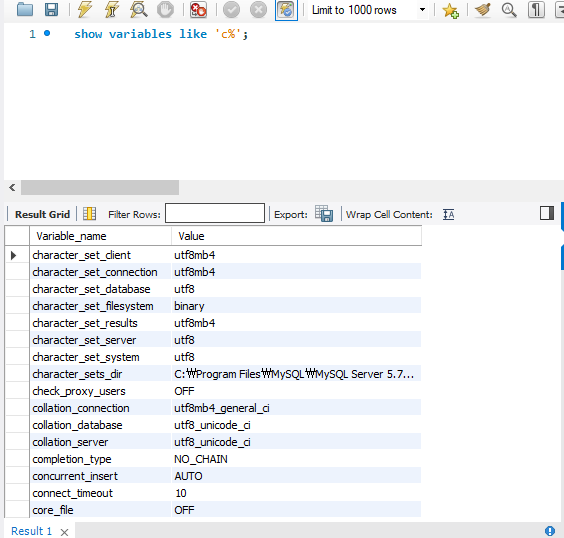The width and height of the screenshot is (564, 538).
Task: Beautify query with broom icon
Action: 483,10
